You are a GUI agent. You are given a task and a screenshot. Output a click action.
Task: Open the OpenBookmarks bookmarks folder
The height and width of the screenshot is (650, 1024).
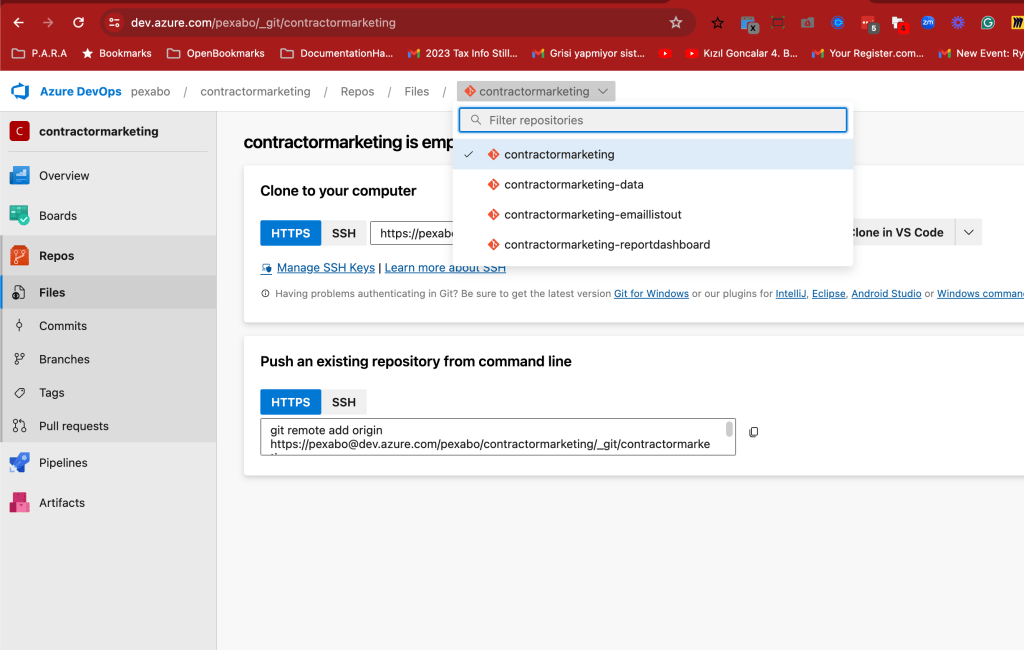pos(216,54)
